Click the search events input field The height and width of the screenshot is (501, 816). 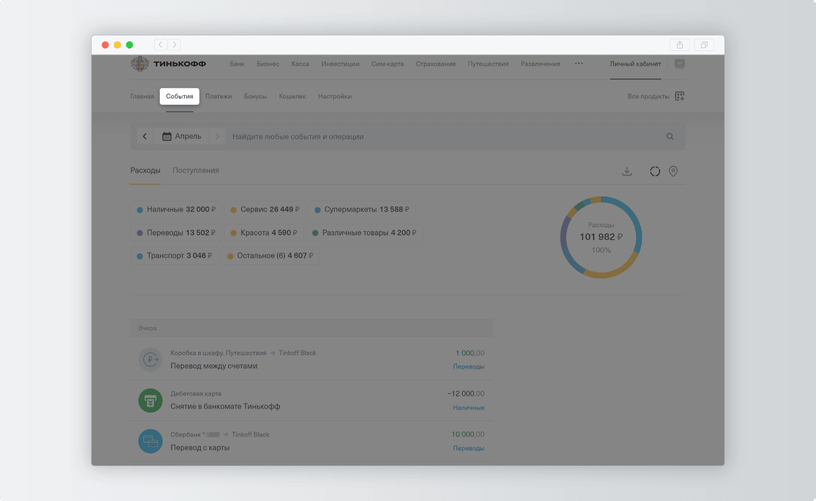(x=446, y=136)
